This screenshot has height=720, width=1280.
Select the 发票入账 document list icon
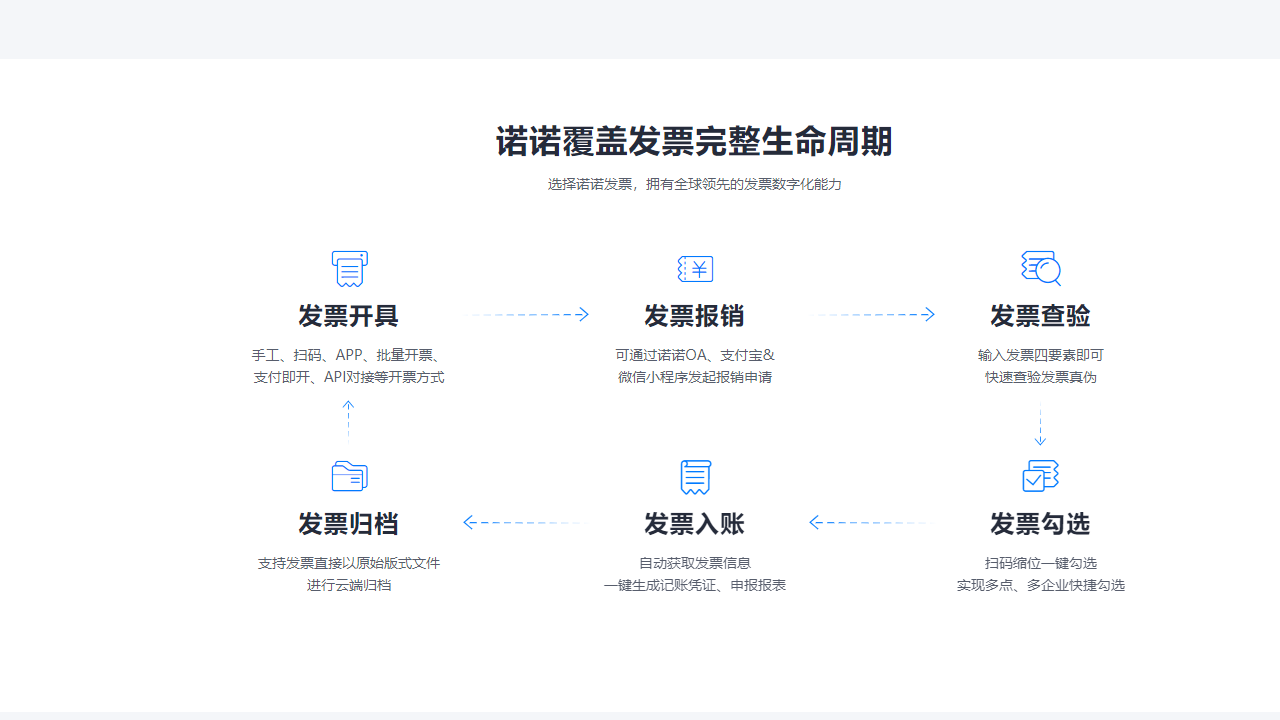tap(695, 476)
